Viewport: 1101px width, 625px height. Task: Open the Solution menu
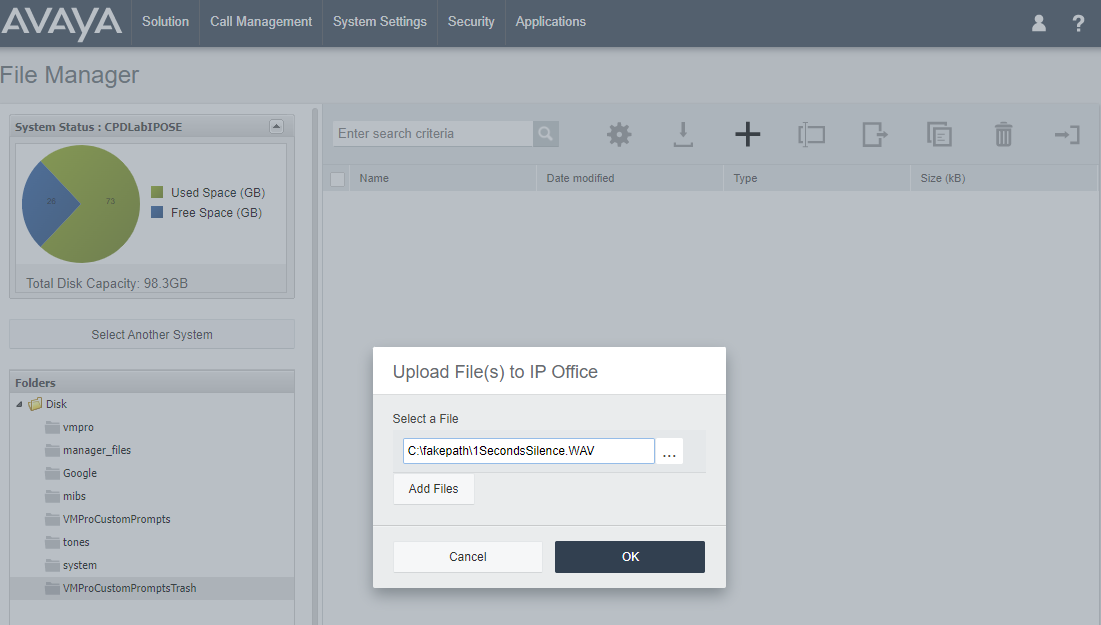(x=165, y=22)
